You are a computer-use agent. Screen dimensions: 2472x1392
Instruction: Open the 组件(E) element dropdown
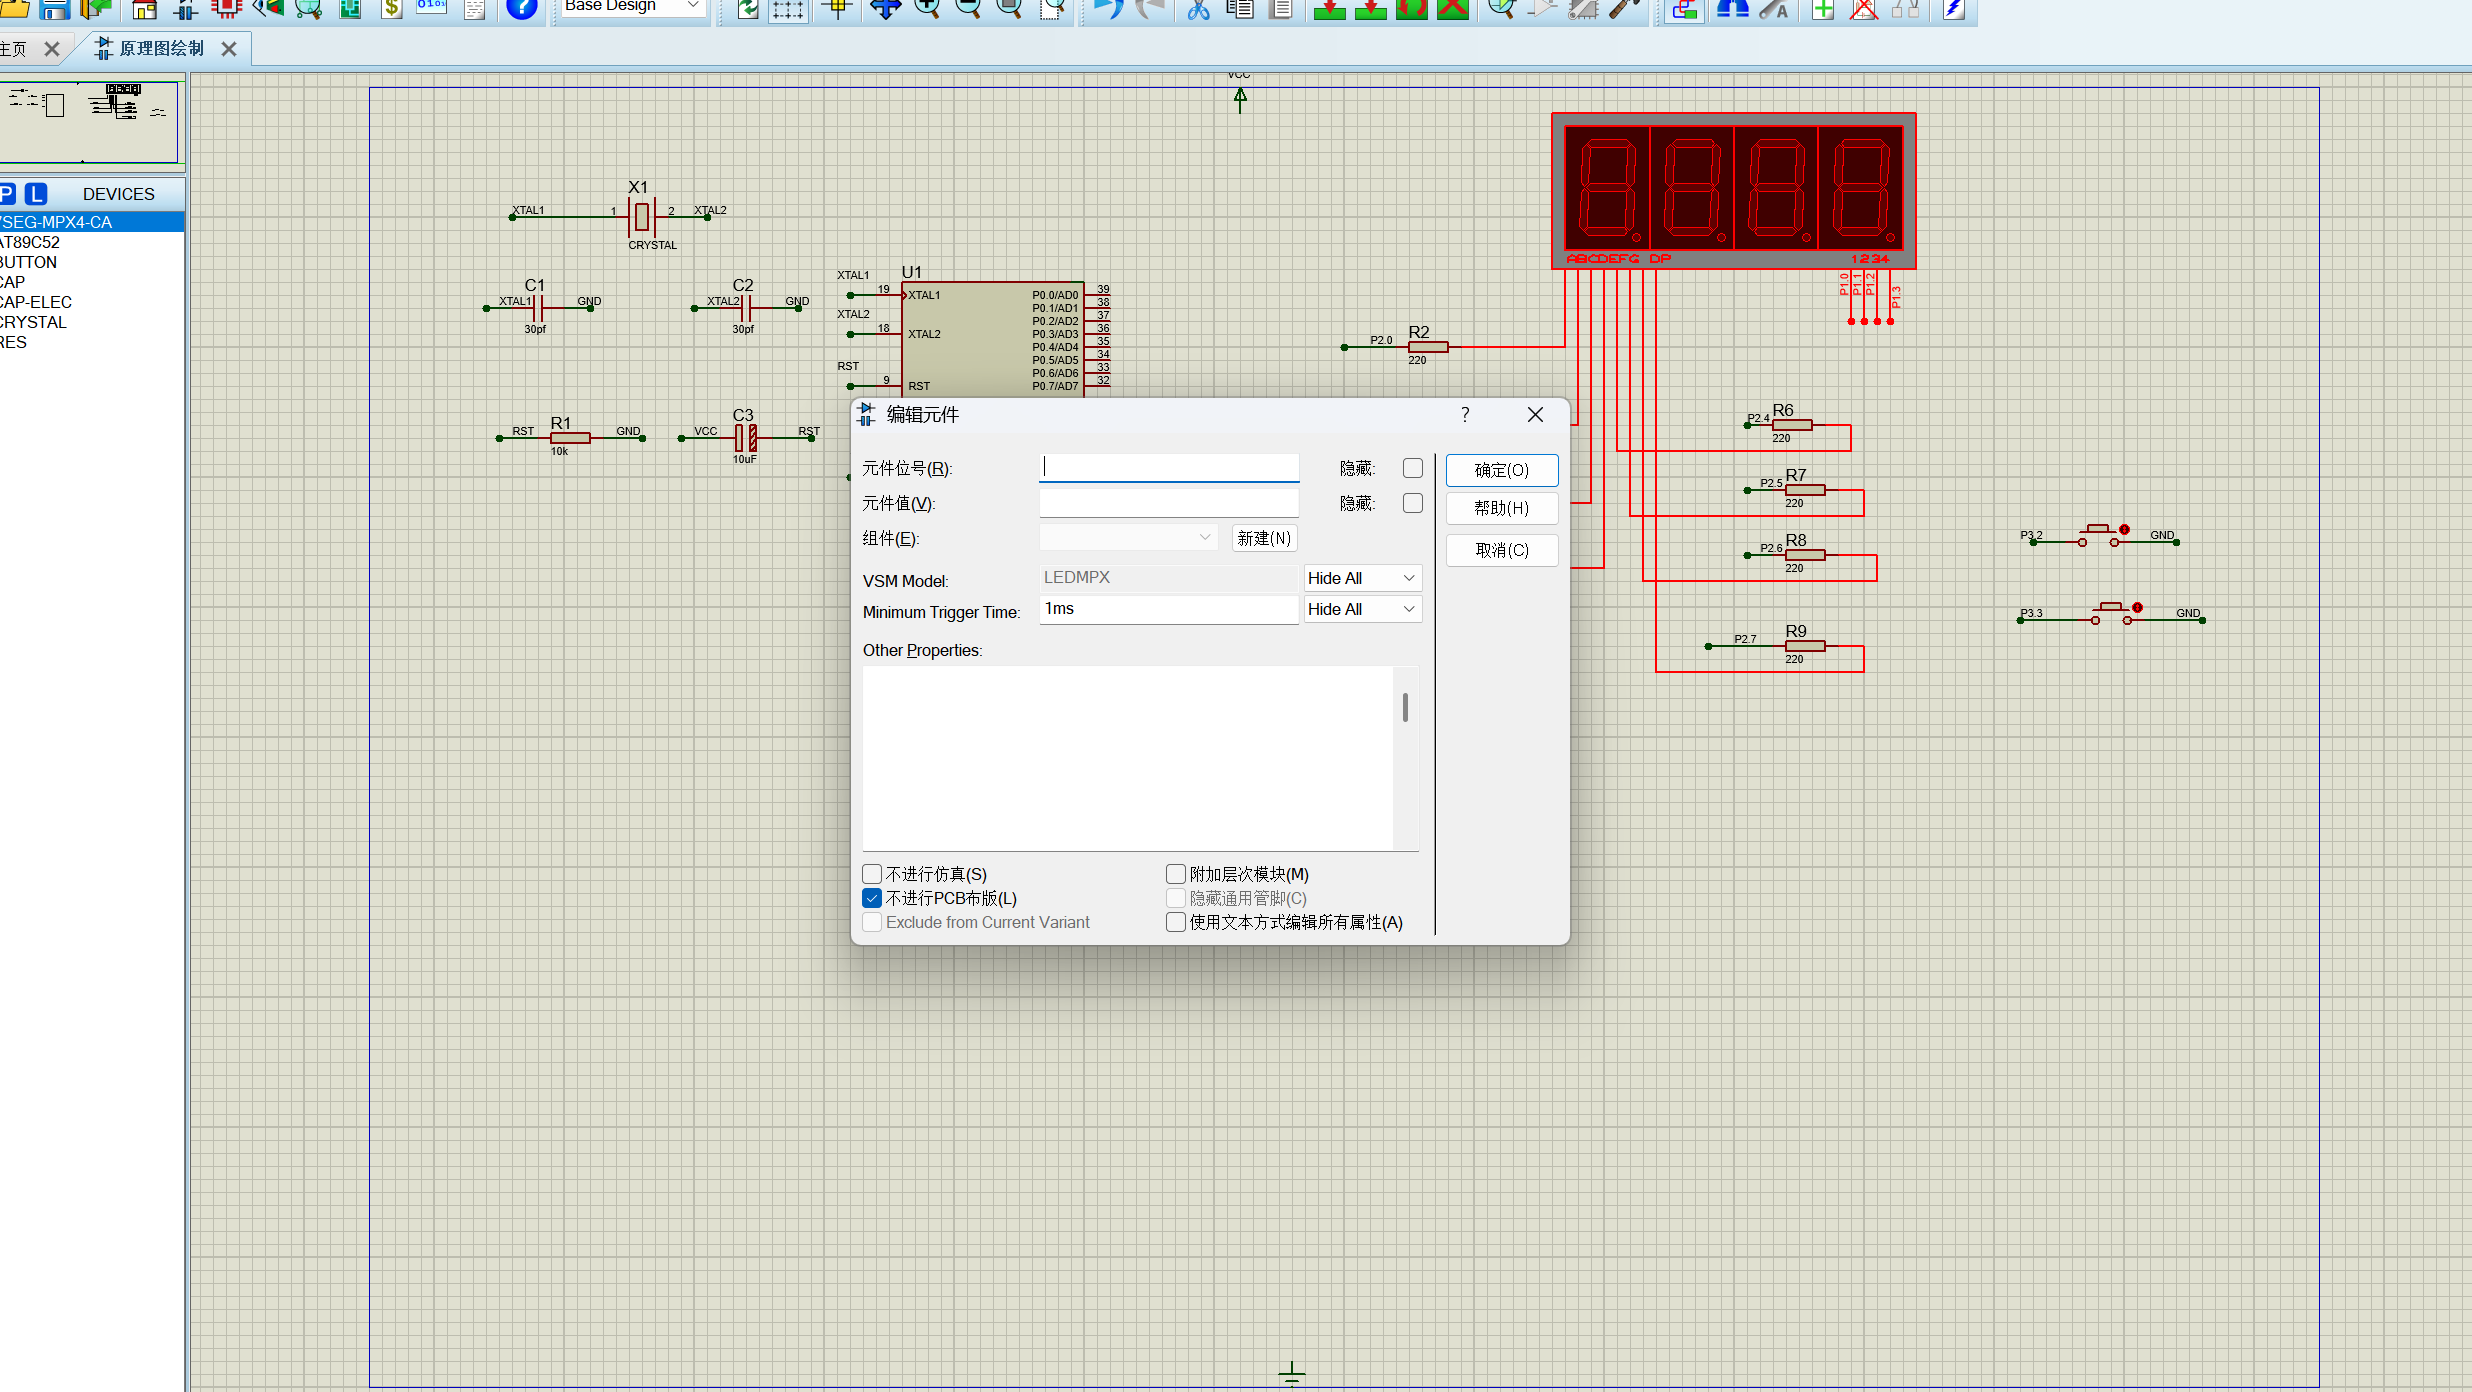[x=1128, y=538]
